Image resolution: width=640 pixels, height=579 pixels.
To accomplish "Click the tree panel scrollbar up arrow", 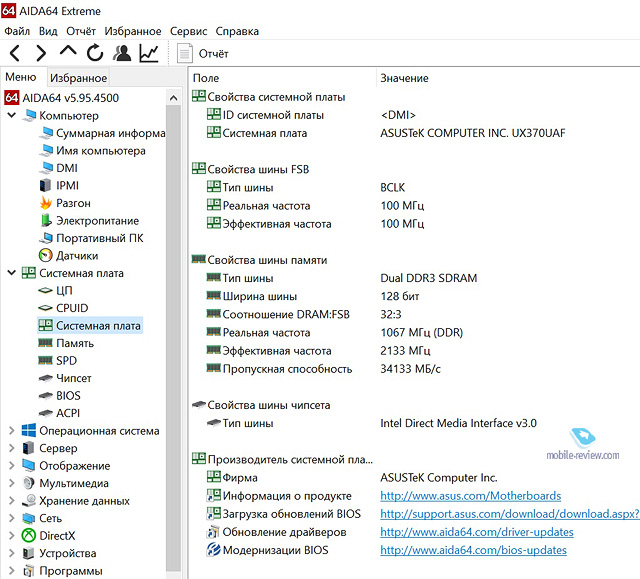I will (173, 98).
